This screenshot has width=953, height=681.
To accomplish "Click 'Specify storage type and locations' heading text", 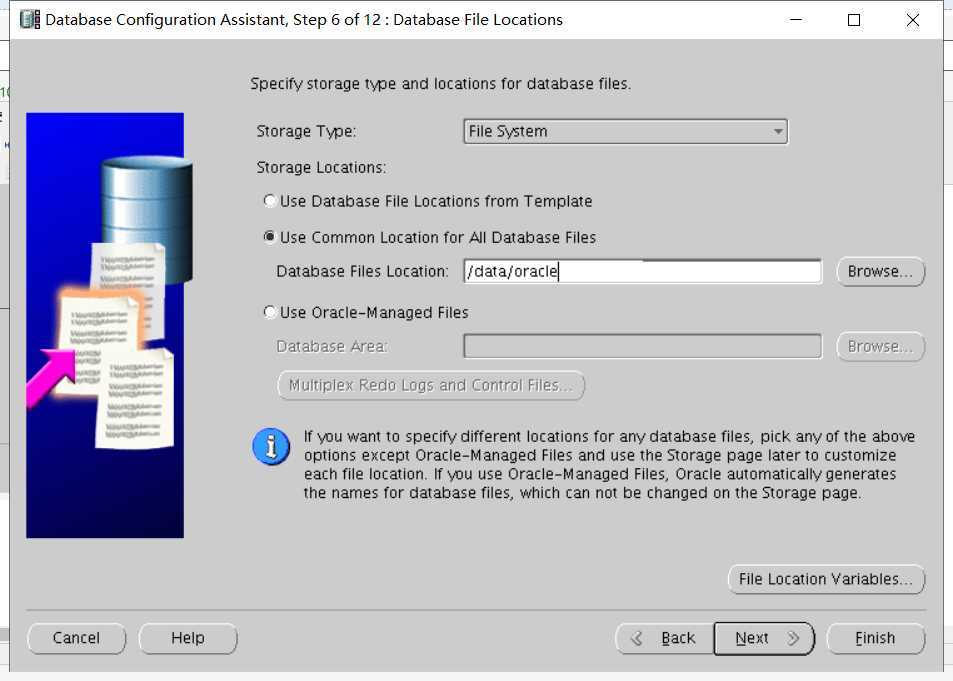I will click(x=441, y=84).
